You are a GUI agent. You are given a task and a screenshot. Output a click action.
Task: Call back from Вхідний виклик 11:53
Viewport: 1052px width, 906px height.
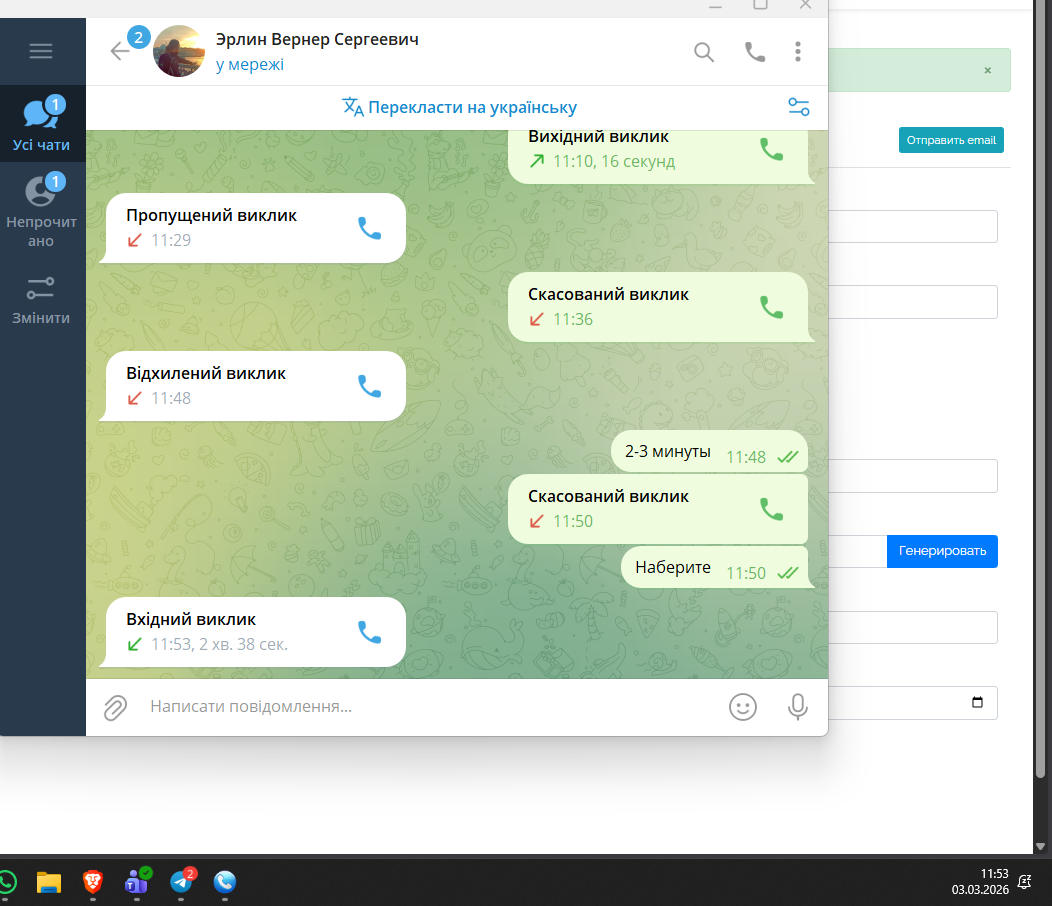tap(370, 632)
